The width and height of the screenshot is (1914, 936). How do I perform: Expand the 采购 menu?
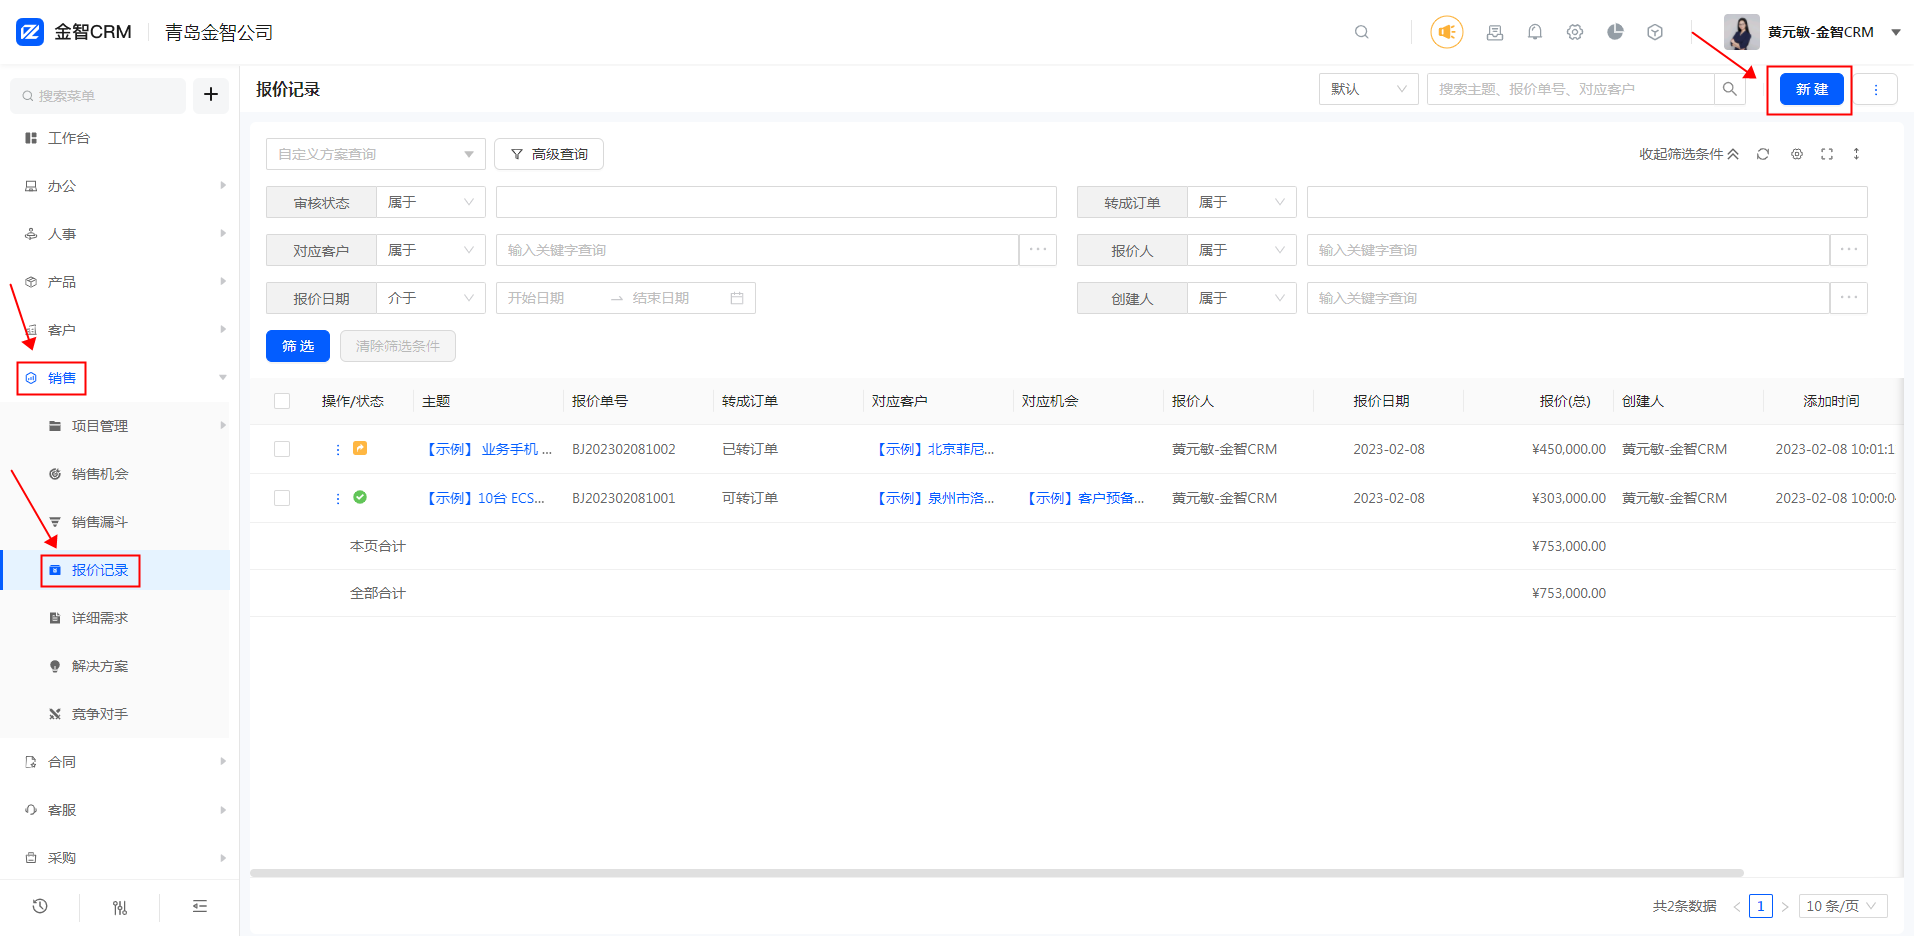[x=115, y=858]
